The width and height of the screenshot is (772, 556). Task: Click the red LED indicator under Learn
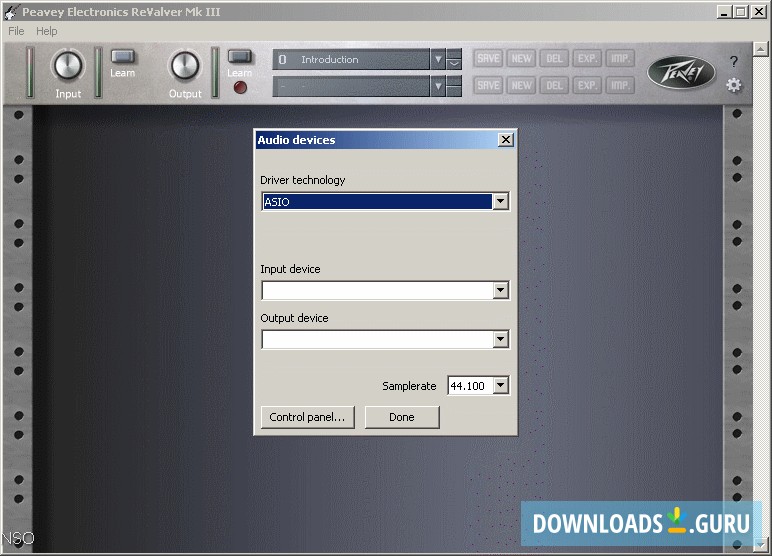pos(240,88)
